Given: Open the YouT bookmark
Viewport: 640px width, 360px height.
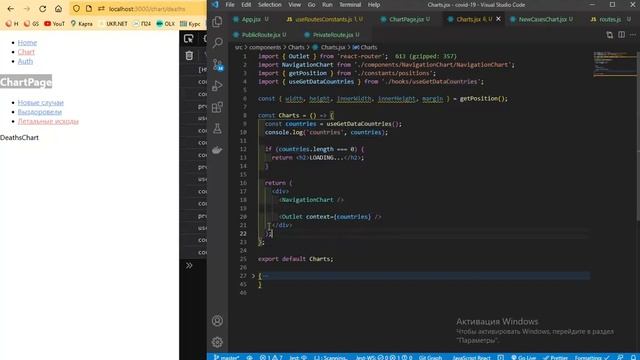Looking at the screenshot, I should [54, 24].
